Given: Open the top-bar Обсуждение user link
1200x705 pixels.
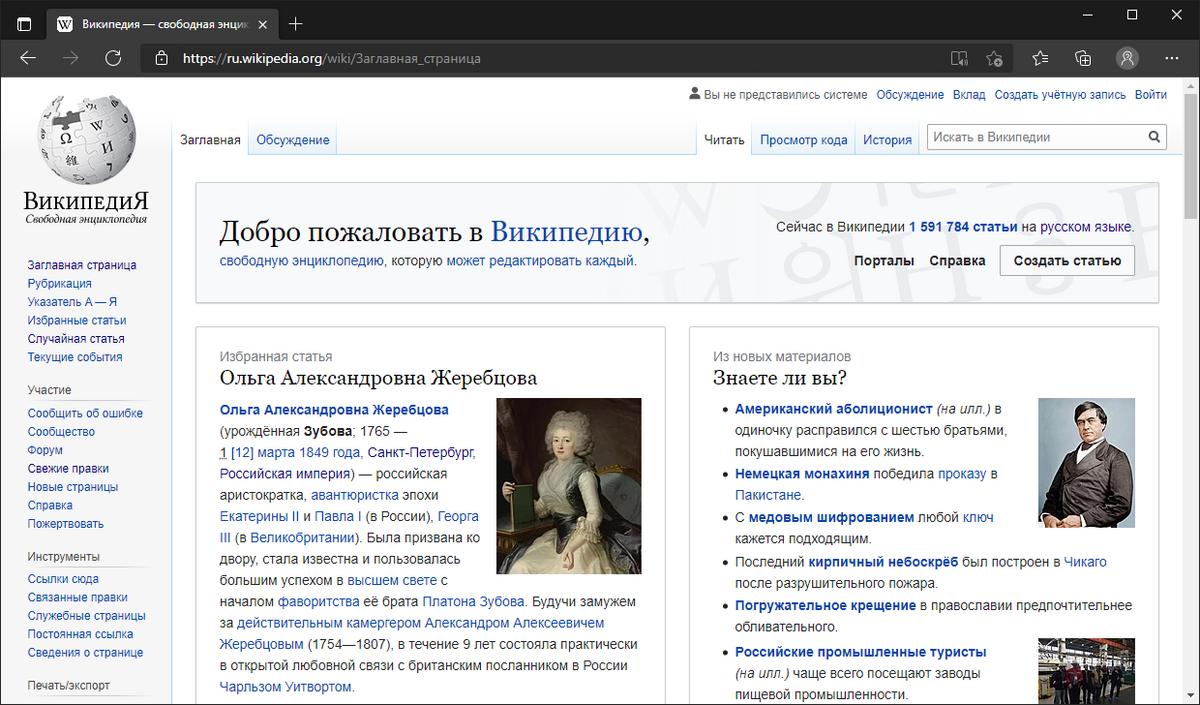Looking at the screenshot, I should pyautogui.click(x=910, y=95).
